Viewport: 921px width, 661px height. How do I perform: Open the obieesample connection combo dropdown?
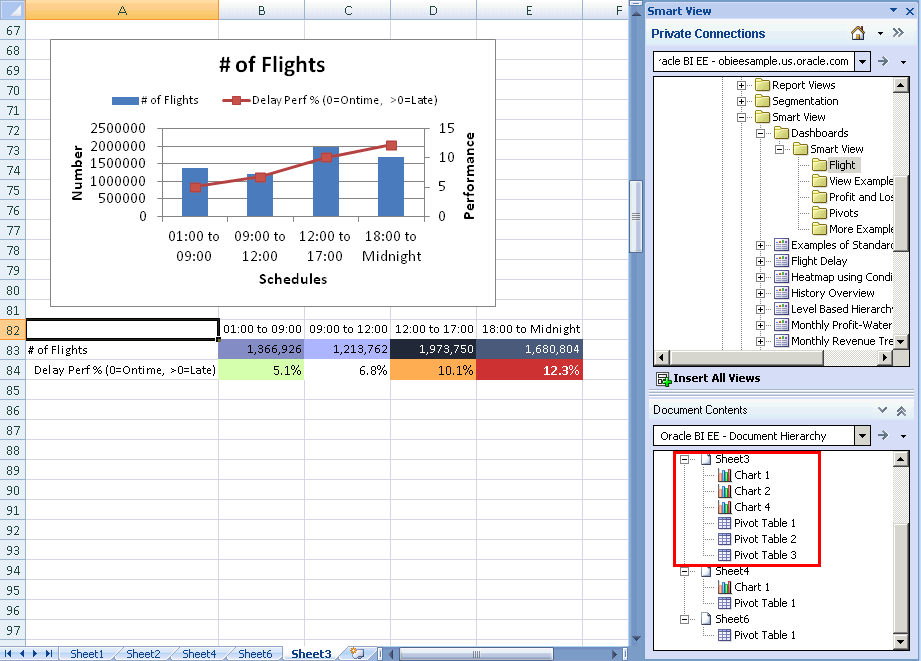click(862, 61)
